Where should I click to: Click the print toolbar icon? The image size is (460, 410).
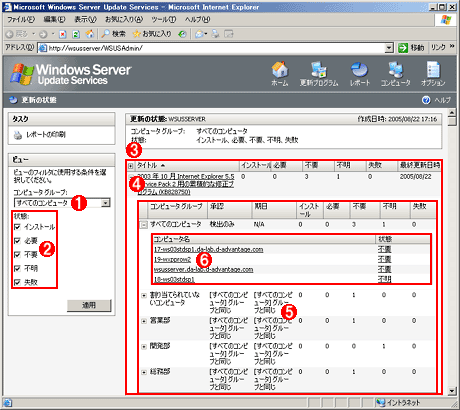(x=216, y=34)
